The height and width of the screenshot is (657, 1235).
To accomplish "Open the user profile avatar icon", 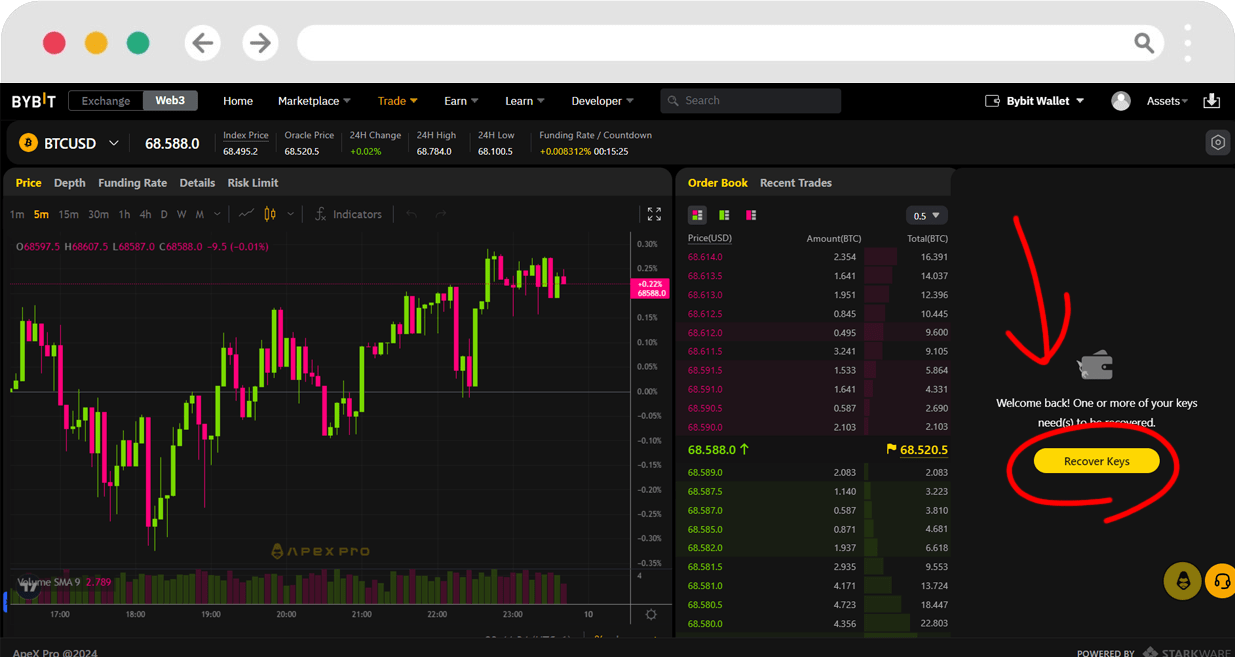I will click(1121, 101).
